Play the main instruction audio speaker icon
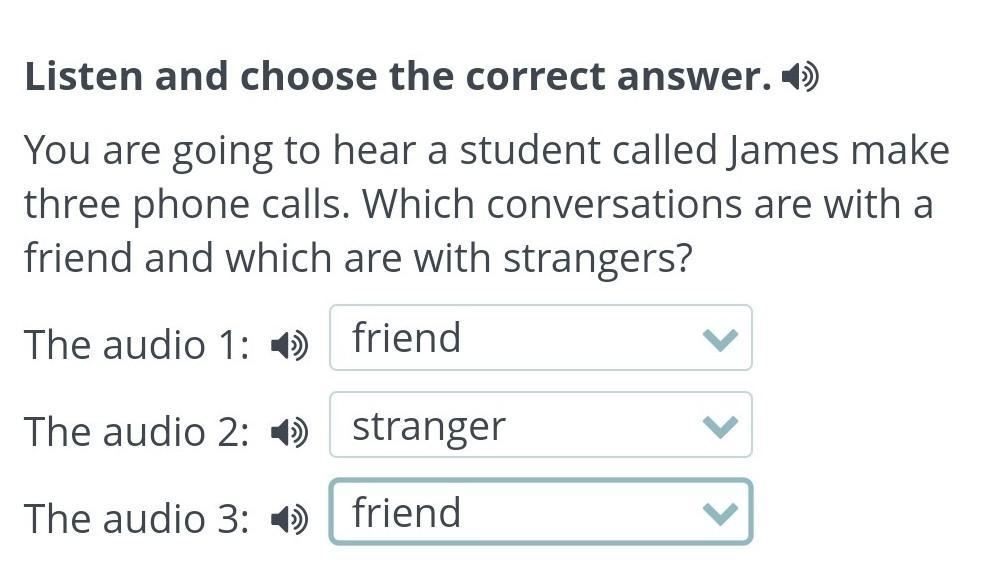The image size is (998, 586). click(x=799, y=77)
